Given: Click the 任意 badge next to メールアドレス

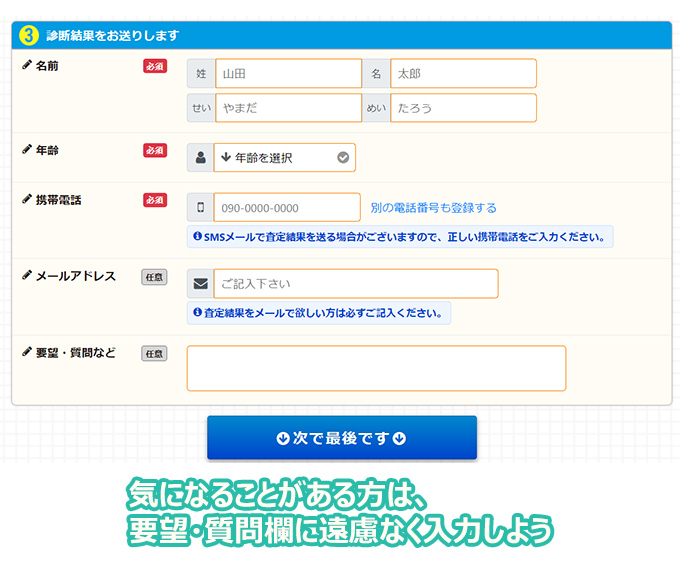Looking at the screenshot, I should point(154,277).
